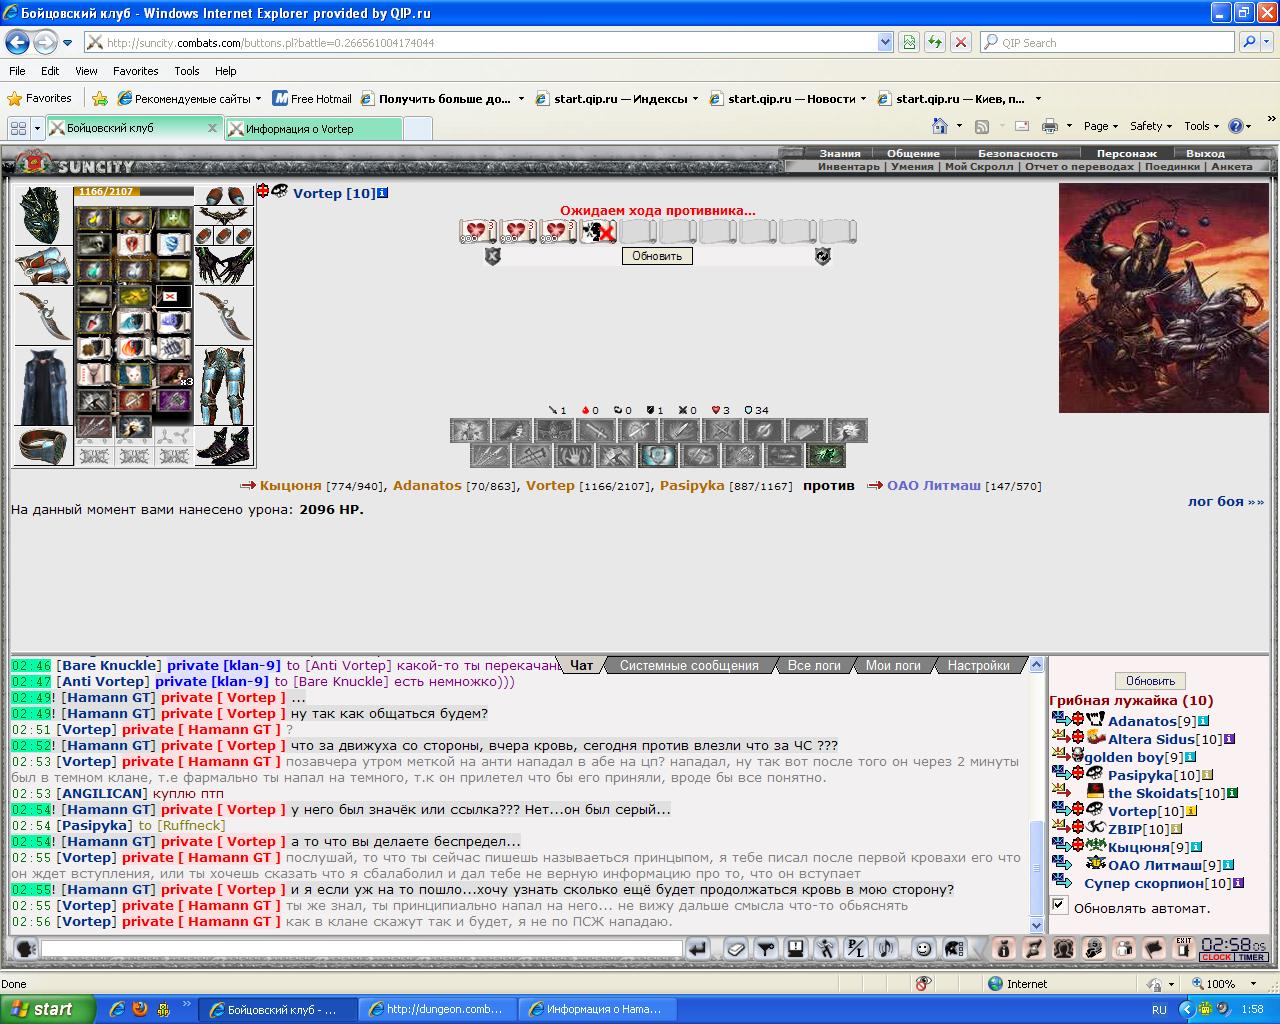This screenshot has width=1280, height=1024.
Task: Open the address bar history dropdown
Action: (885, 42)
